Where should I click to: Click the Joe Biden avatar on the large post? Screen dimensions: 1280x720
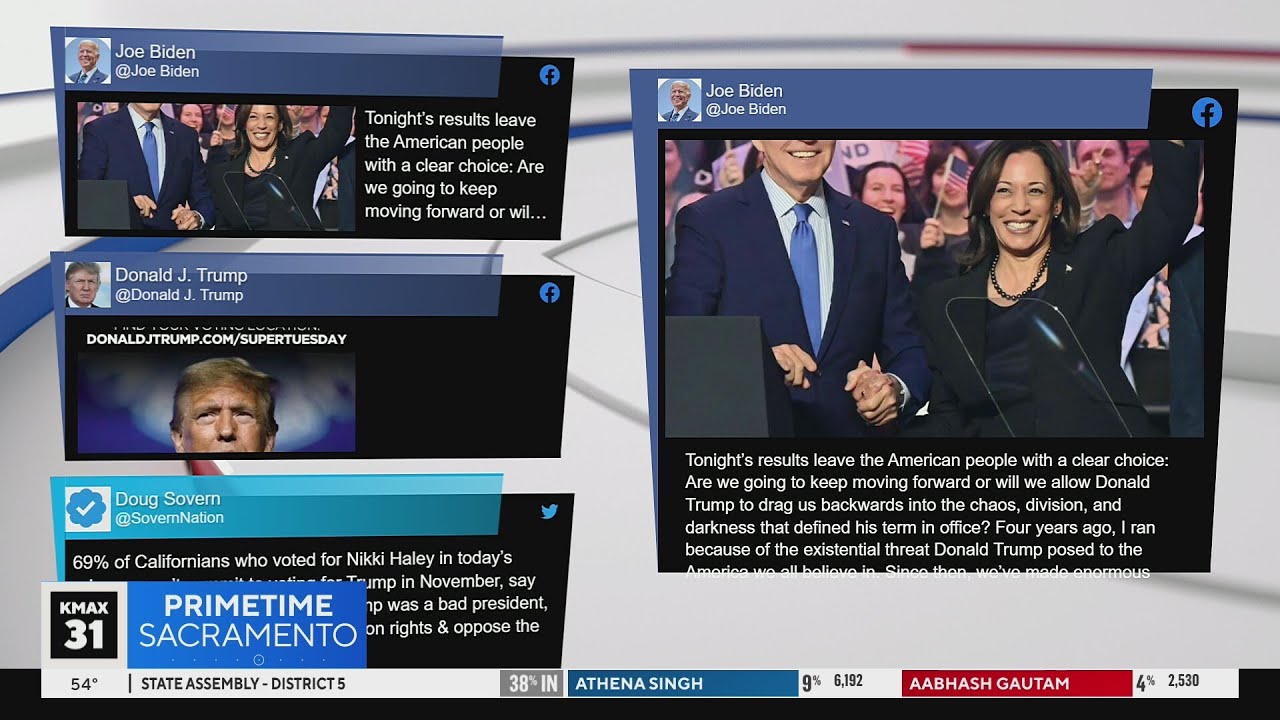coord(679,100)
